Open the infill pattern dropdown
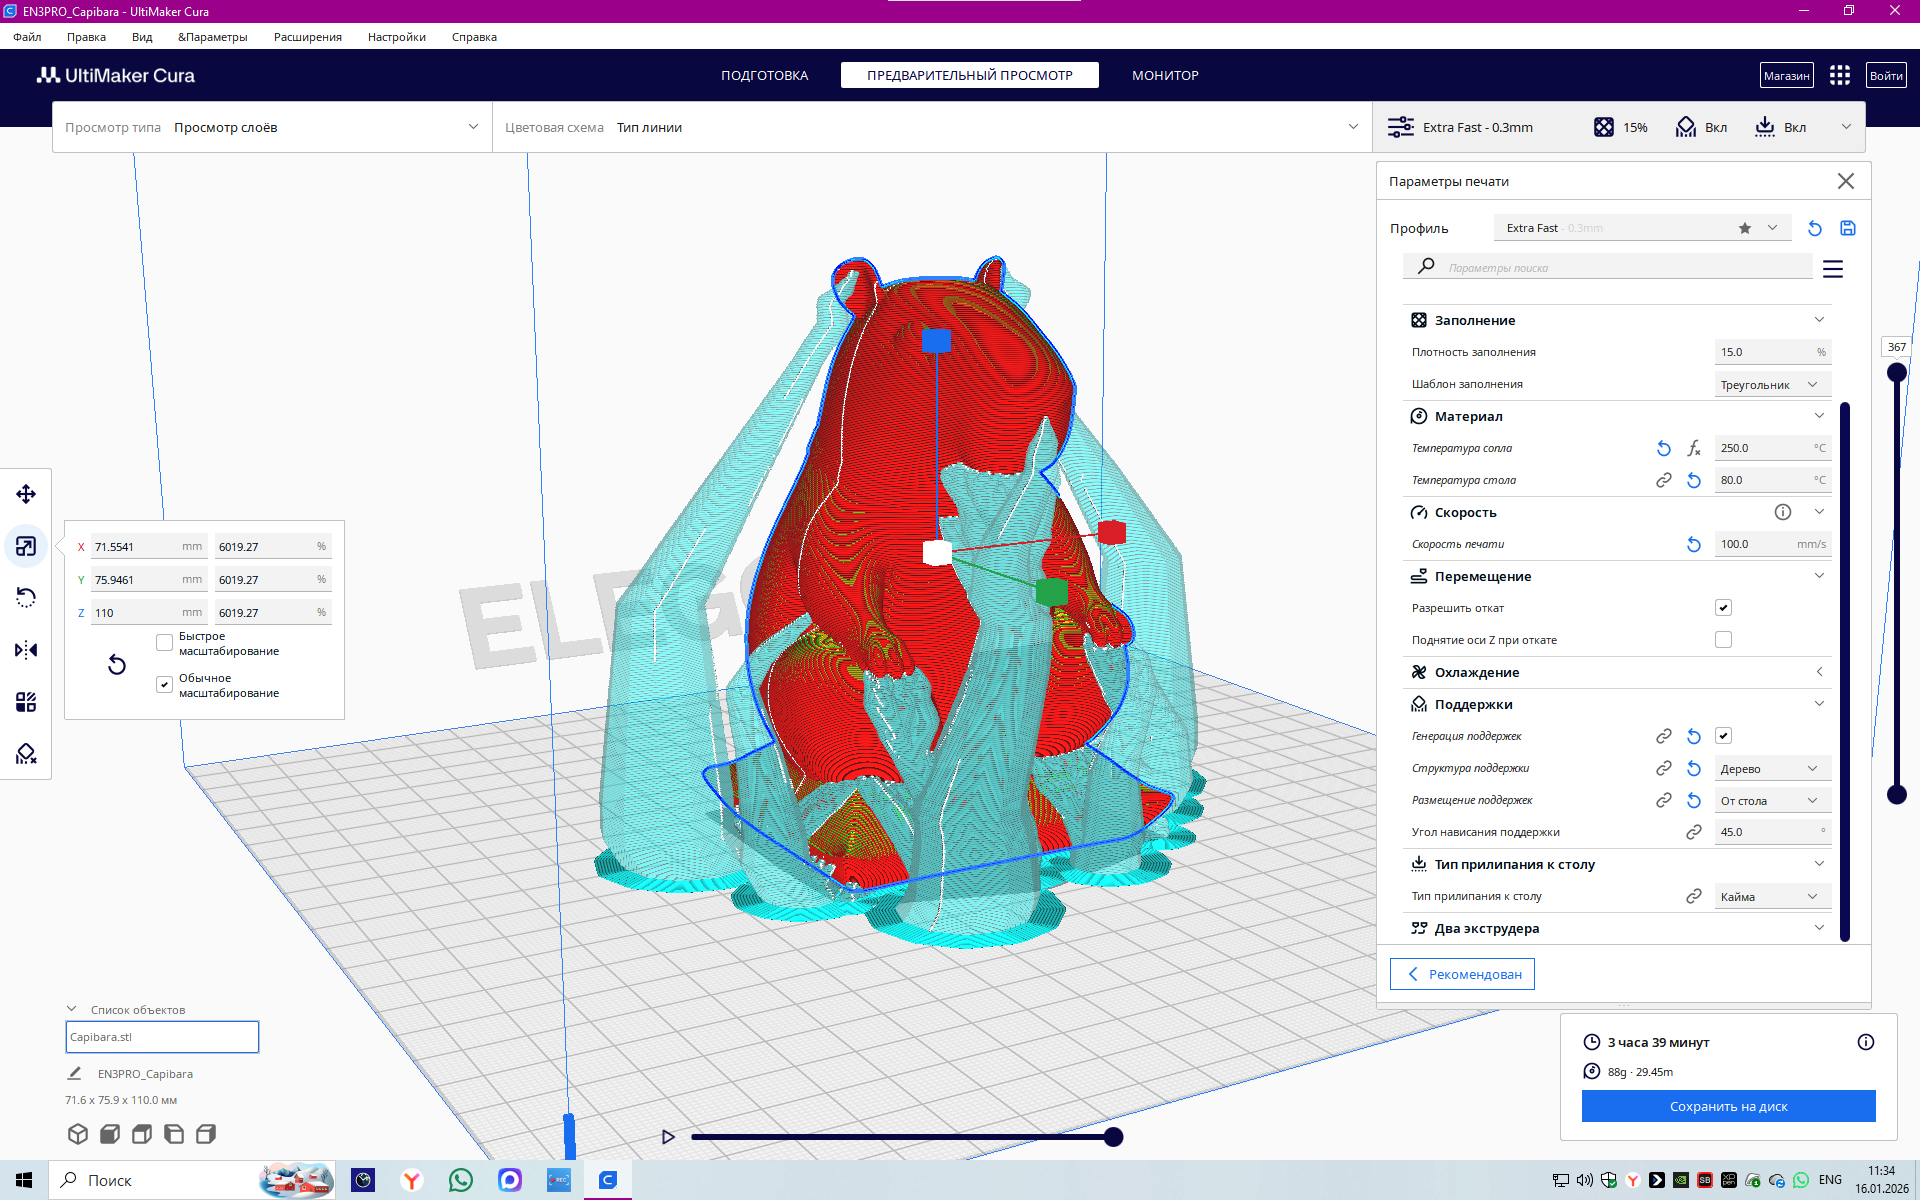 [x=1772, y=385]
